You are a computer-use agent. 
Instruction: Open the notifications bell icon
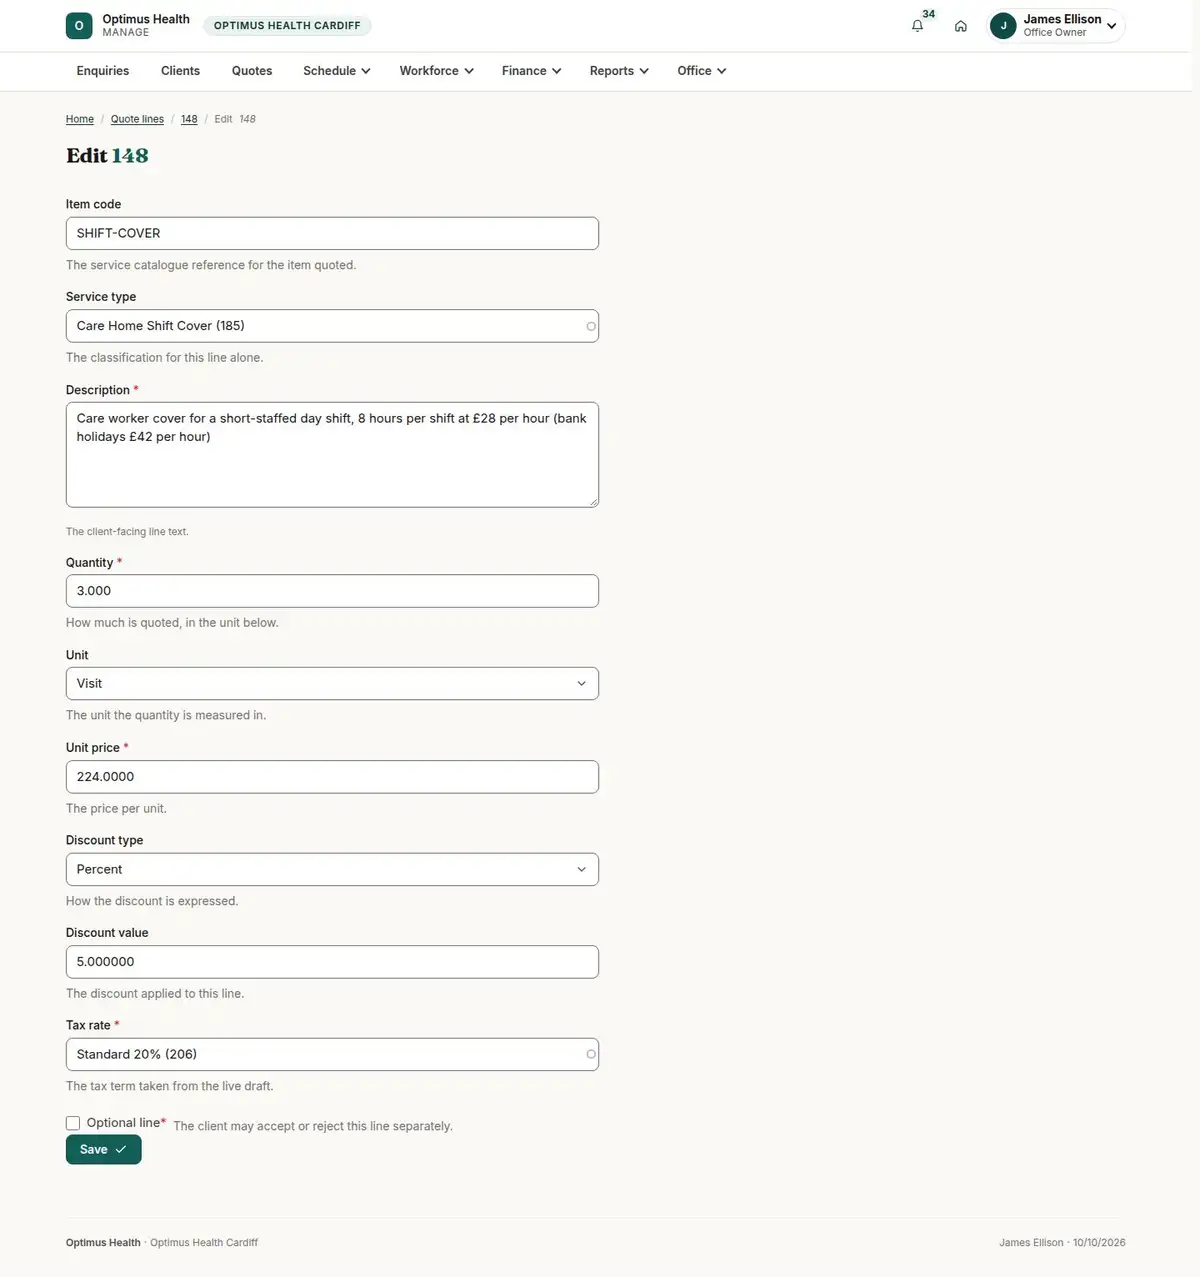point(917,26)
